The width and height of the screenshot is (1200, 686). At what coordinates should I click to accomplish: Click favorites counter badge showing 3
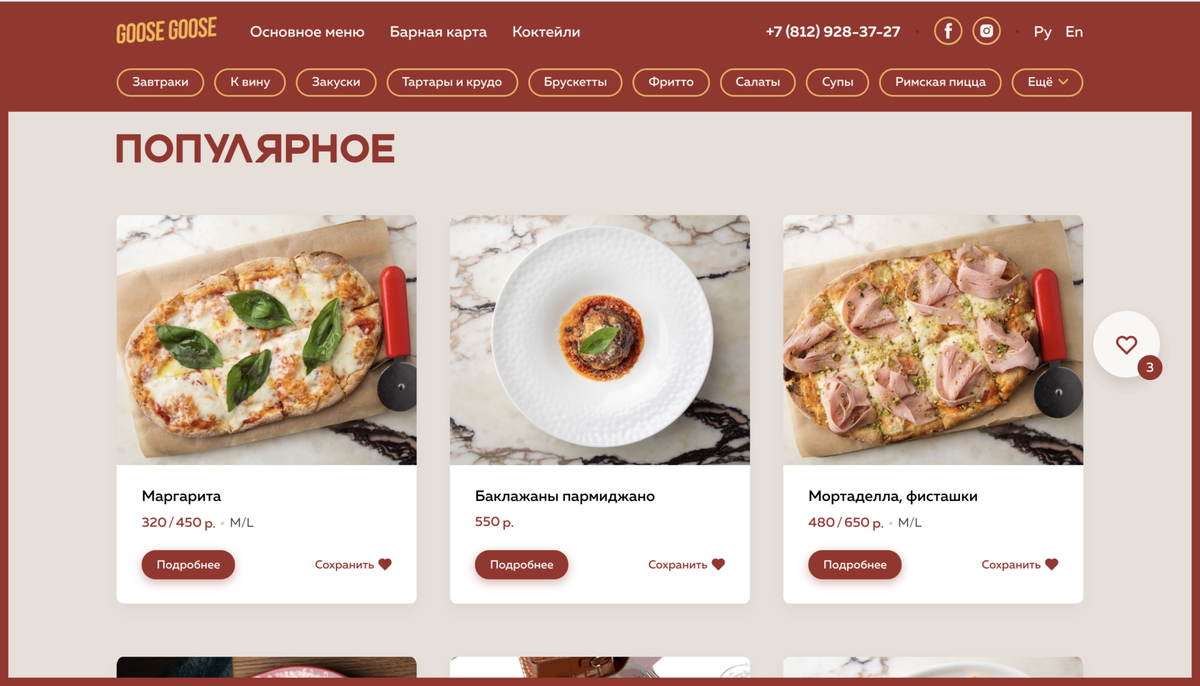[1150, 368]
